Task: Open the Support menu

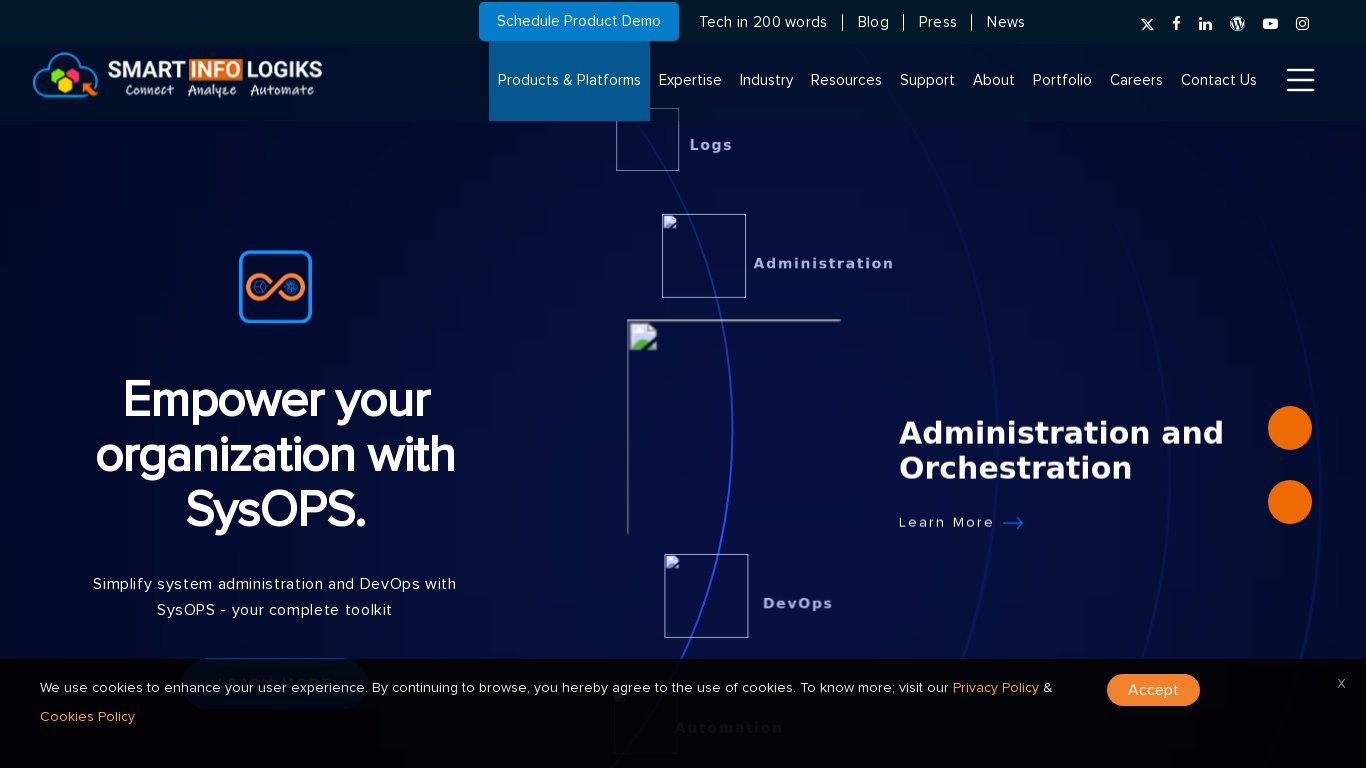Action: coord(927,80)
